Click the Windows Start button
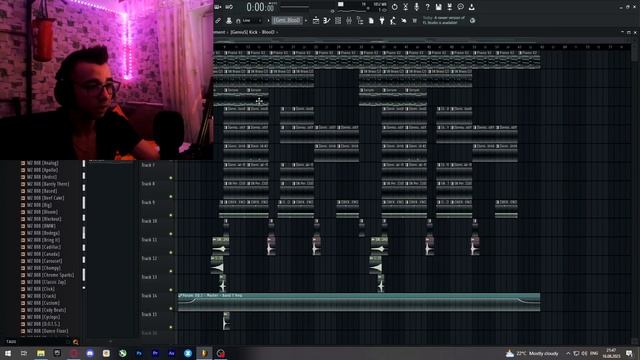640x360 pixels. (8, 353)
